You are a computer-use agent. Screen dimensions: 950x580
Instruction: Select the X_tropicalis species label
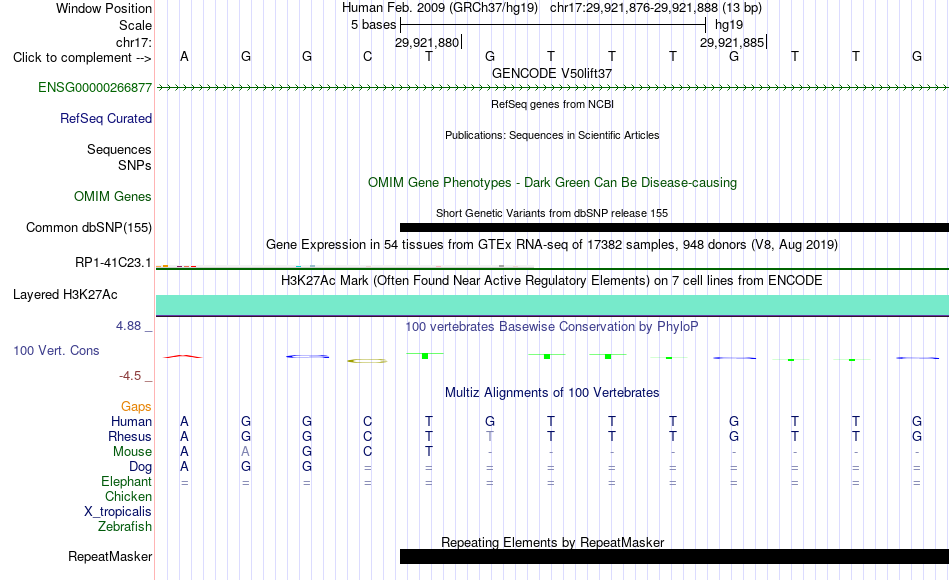point(118,512)
